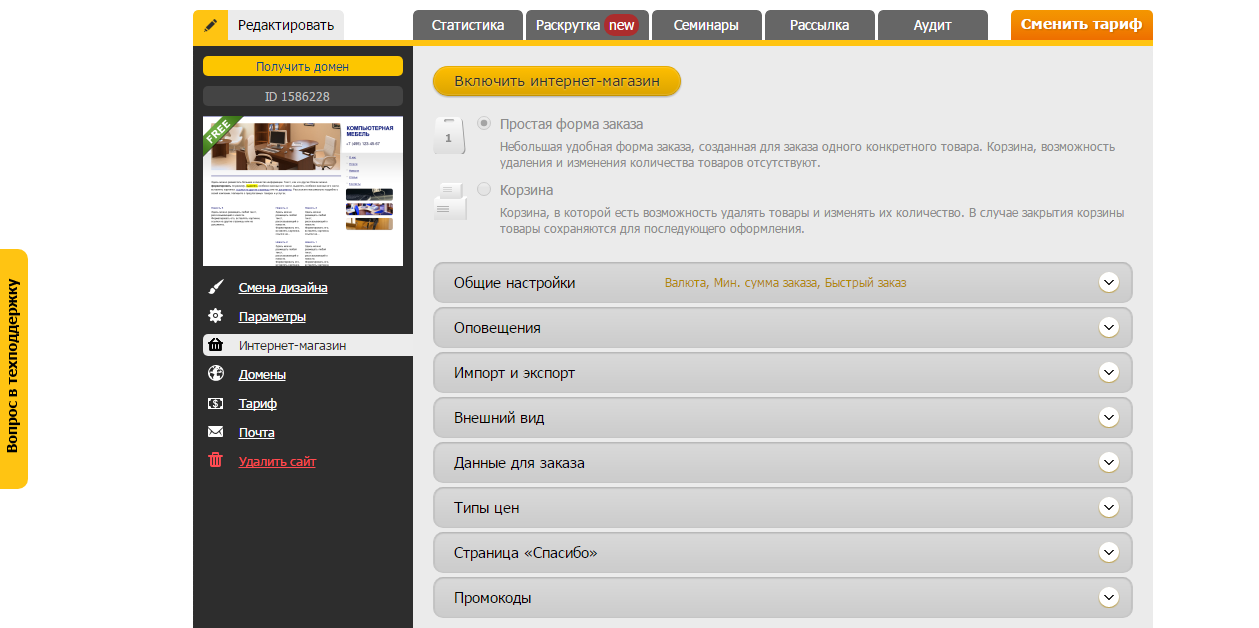Click Общие настройки section title
Image resolution: width=1259 pixels, height=628 pixels.
click(515, 282)
